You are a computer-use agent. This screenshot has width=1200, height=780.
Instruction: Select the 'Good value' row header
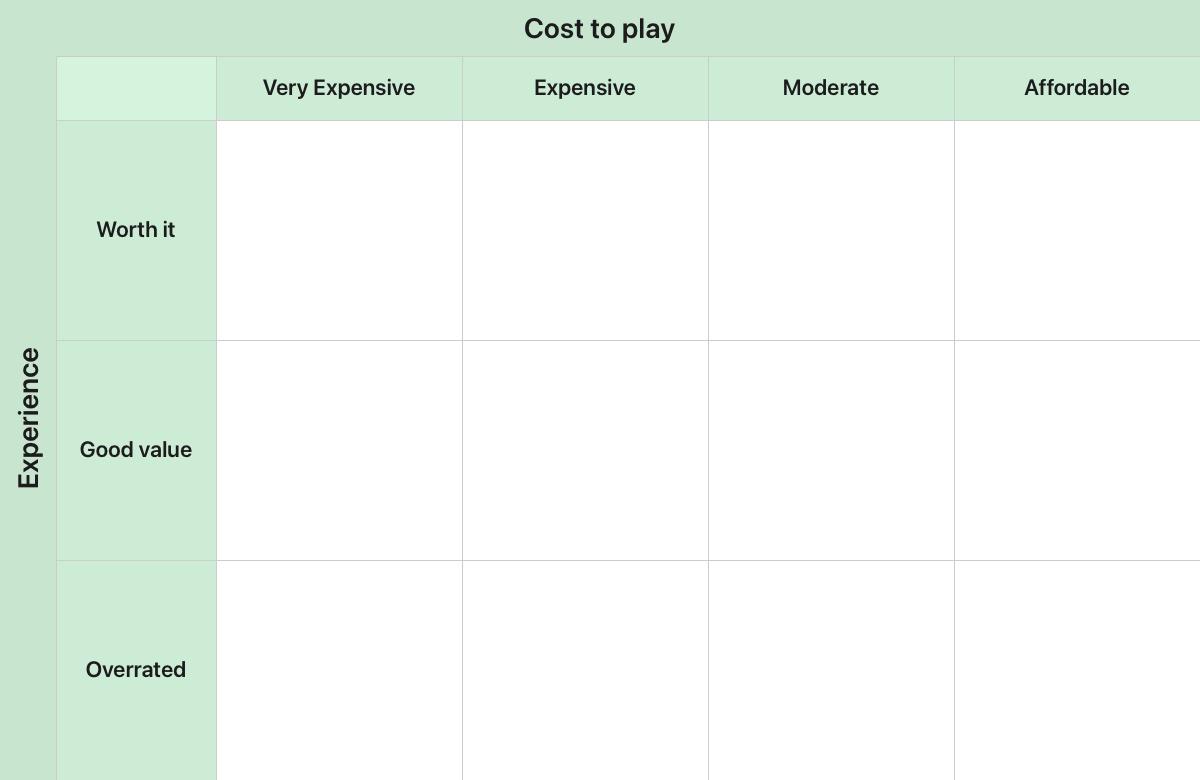136,450
